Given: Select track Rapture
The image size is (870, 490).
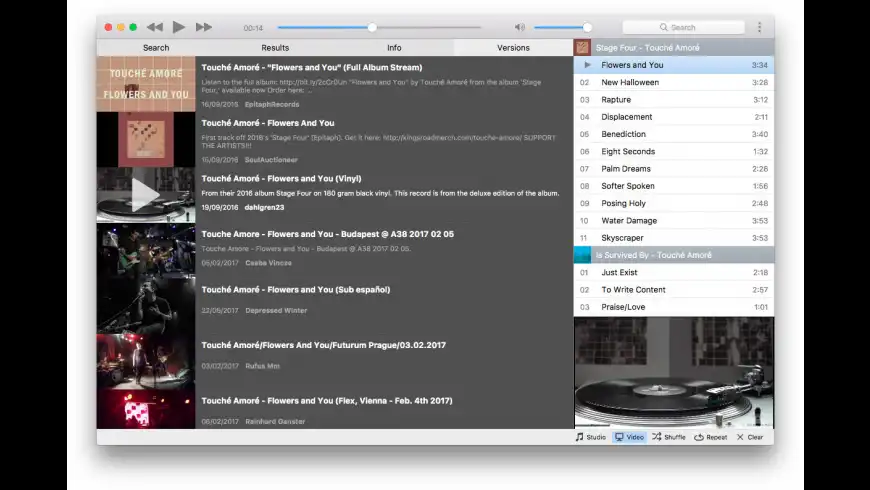Looking at the screenshot, I should tap(674, 100).
